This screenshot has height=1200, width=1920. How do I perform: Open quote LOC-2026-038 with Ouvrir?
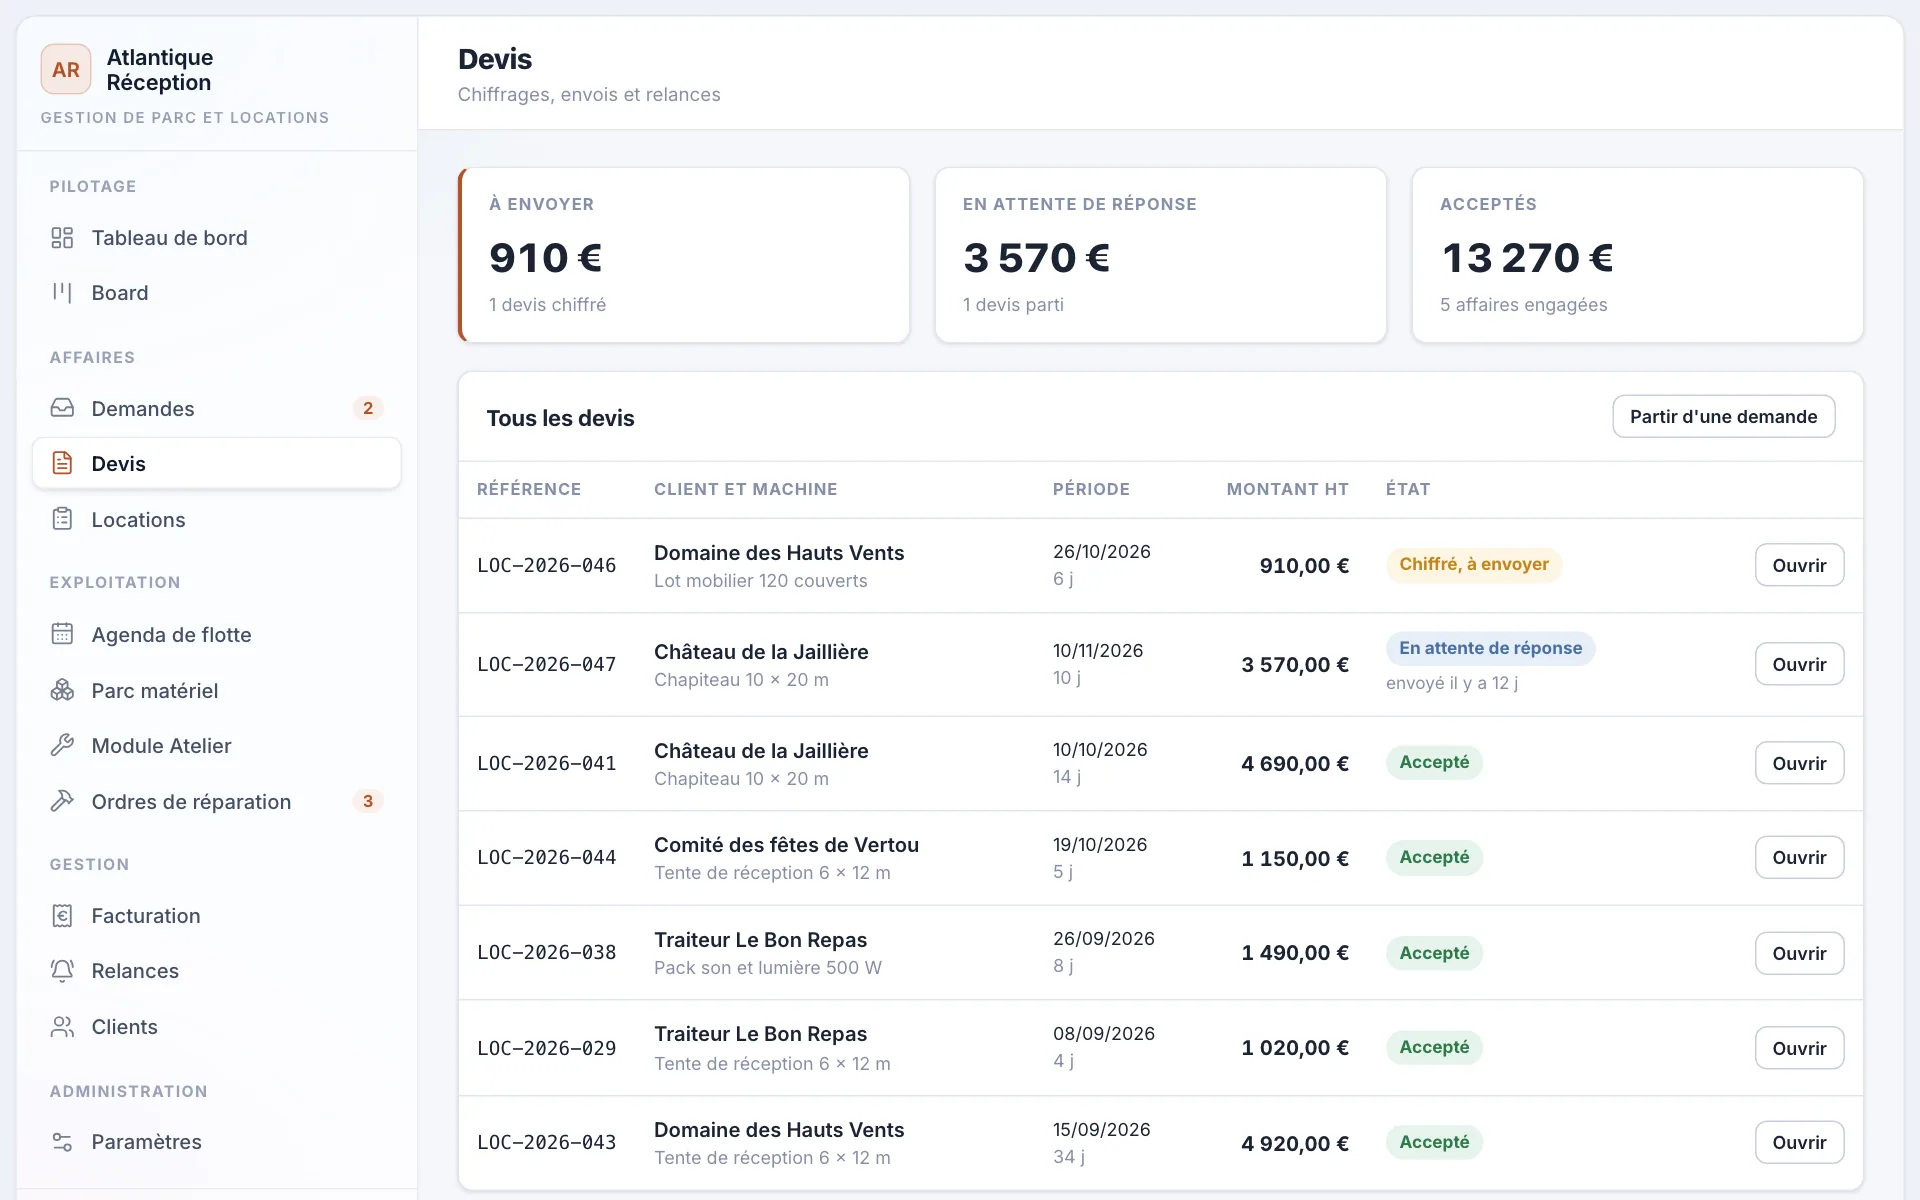coord(1799,953)
